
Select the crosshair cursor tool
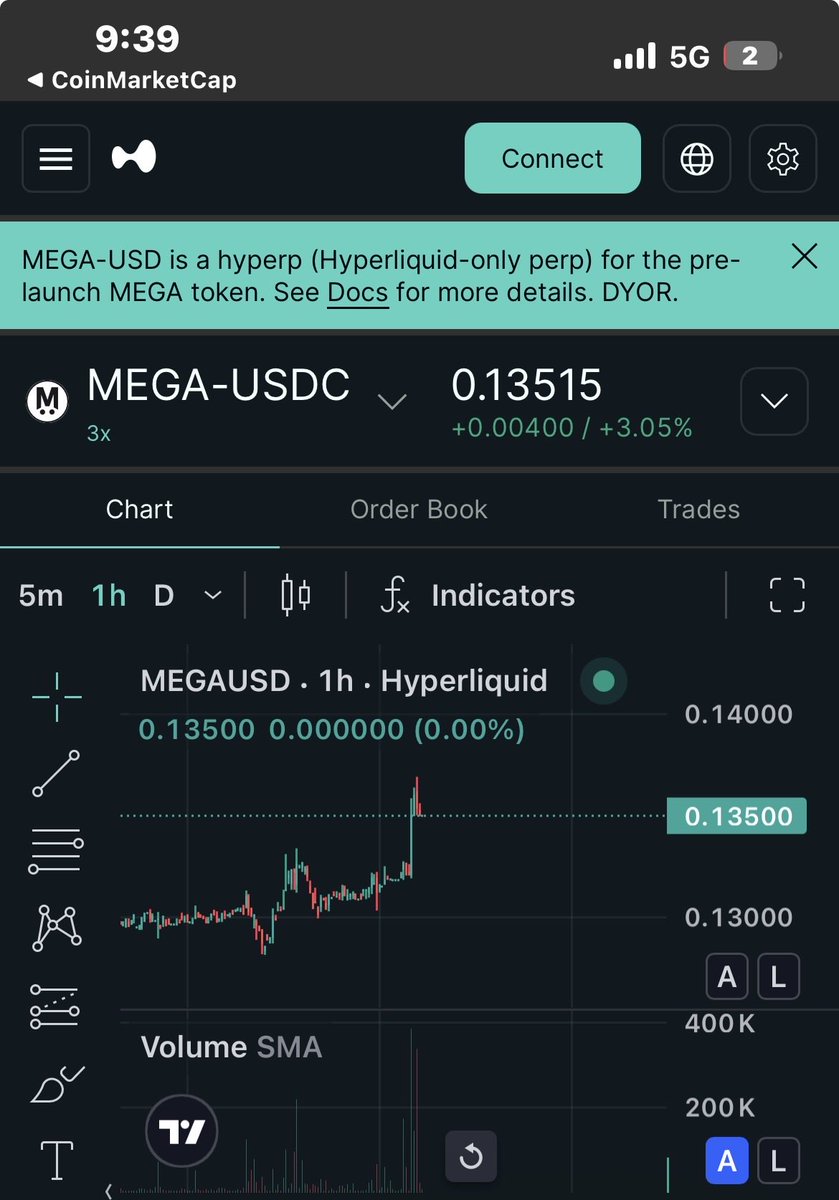57,698
